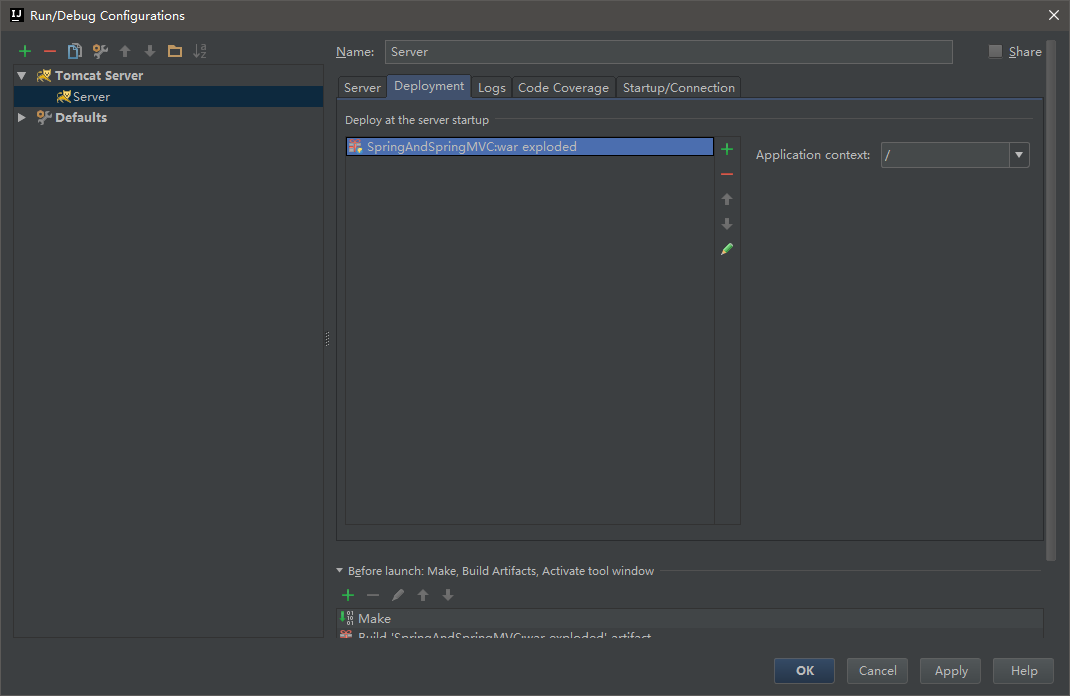Click the Cancel button
Image resolution: width=1070 pixels, height=696 pixels.
click(x=878, y=671)
